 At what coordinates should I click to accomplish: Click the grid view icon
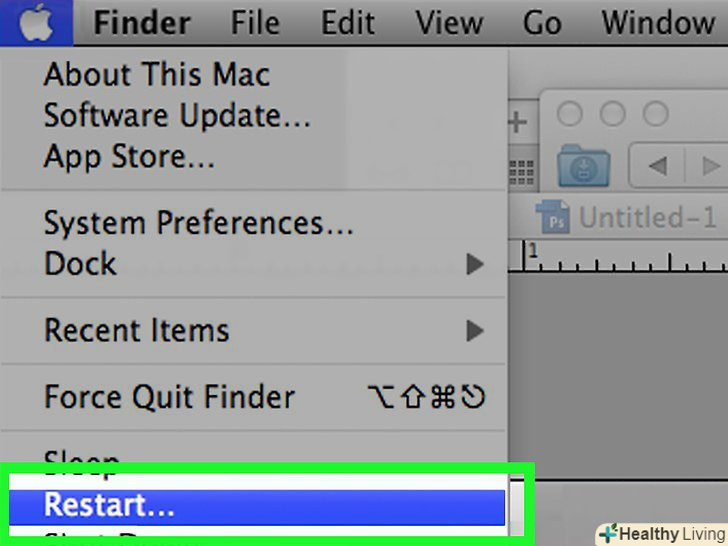coord(518,170)
